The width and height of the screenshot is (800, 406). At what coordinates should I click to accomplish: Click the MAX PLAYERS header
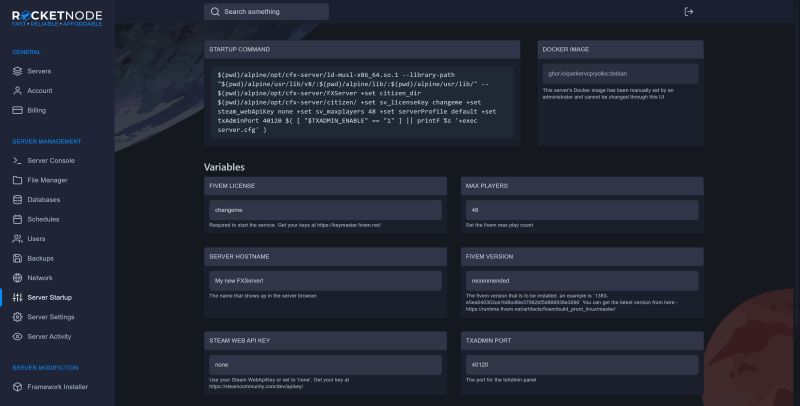coord(582,186)
